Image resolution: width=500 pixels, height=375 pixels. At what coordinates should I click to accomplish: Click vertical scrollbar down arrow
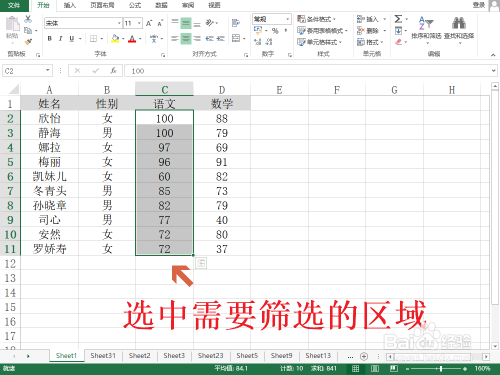pyautogui.click(x=495, y=346)
